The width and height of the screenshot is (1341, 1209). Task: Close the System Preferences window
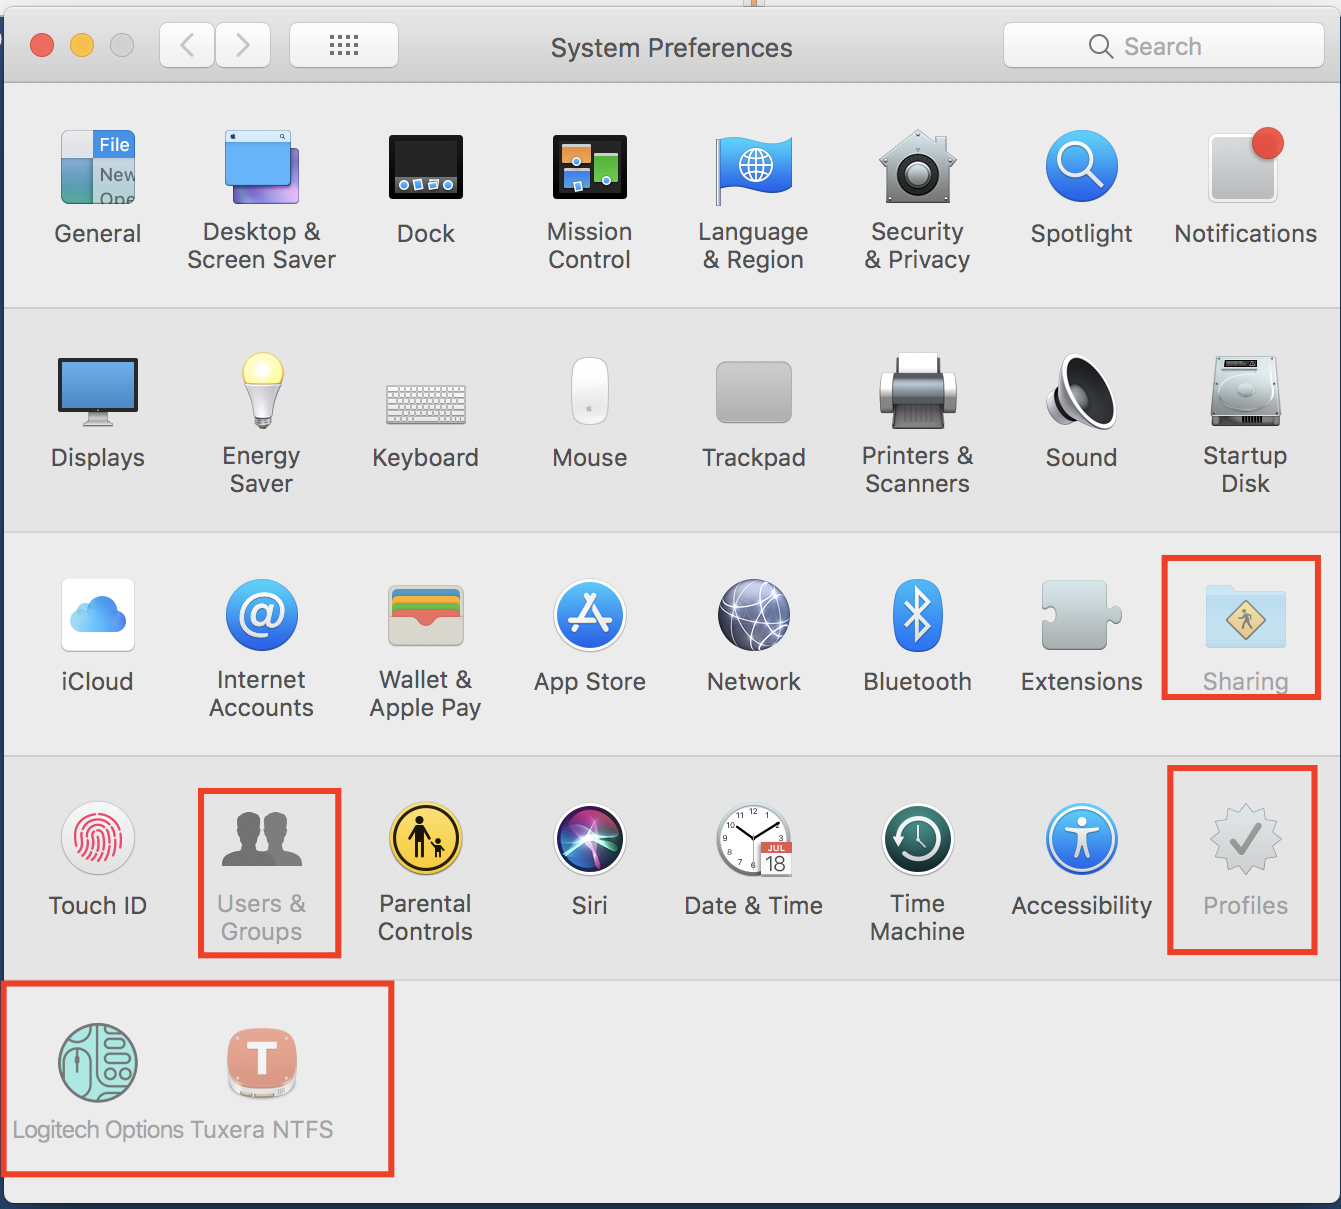[x=42, y=45]
